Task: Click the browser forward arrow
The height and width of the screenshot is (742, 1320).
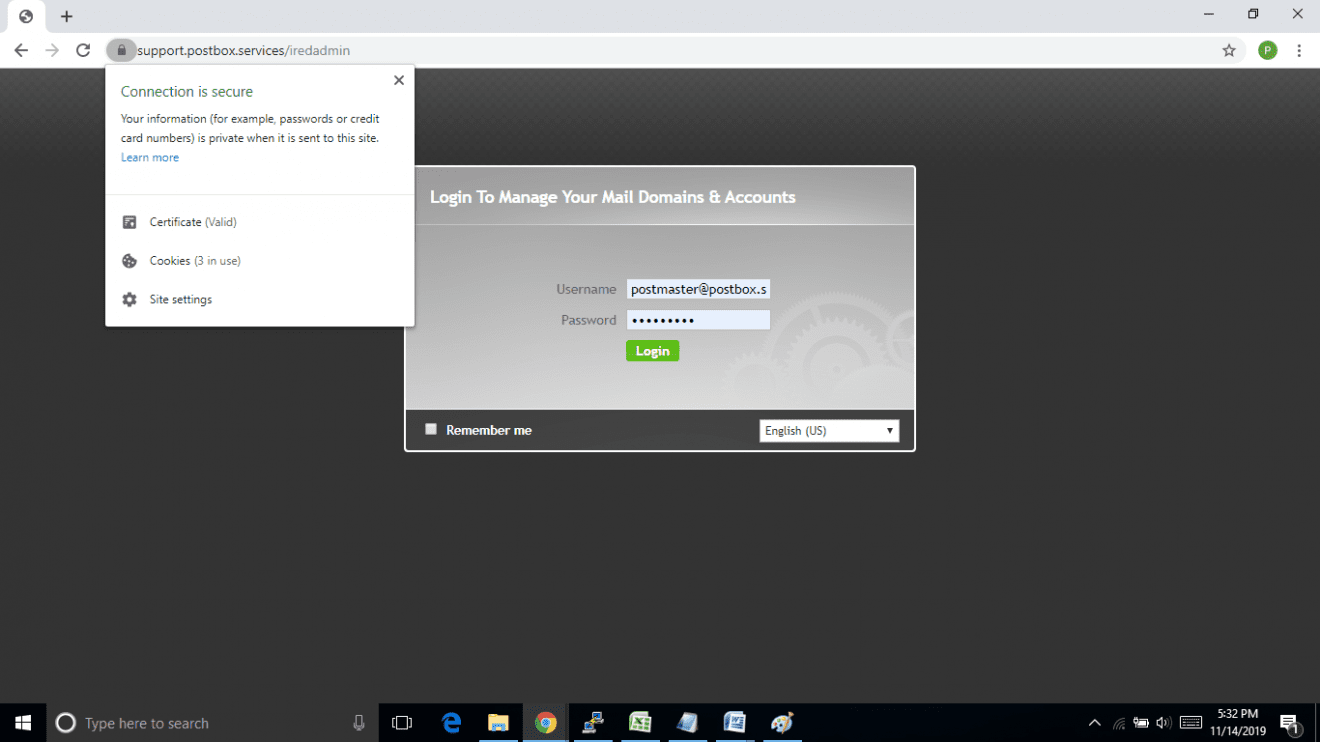Action: click(x=52, y=50)
